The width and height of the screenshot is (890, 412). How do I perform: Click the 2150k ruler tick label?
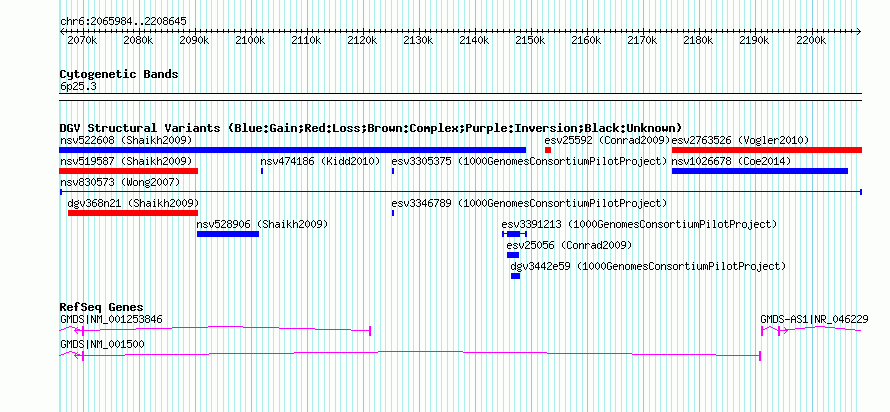coord(530,41)
